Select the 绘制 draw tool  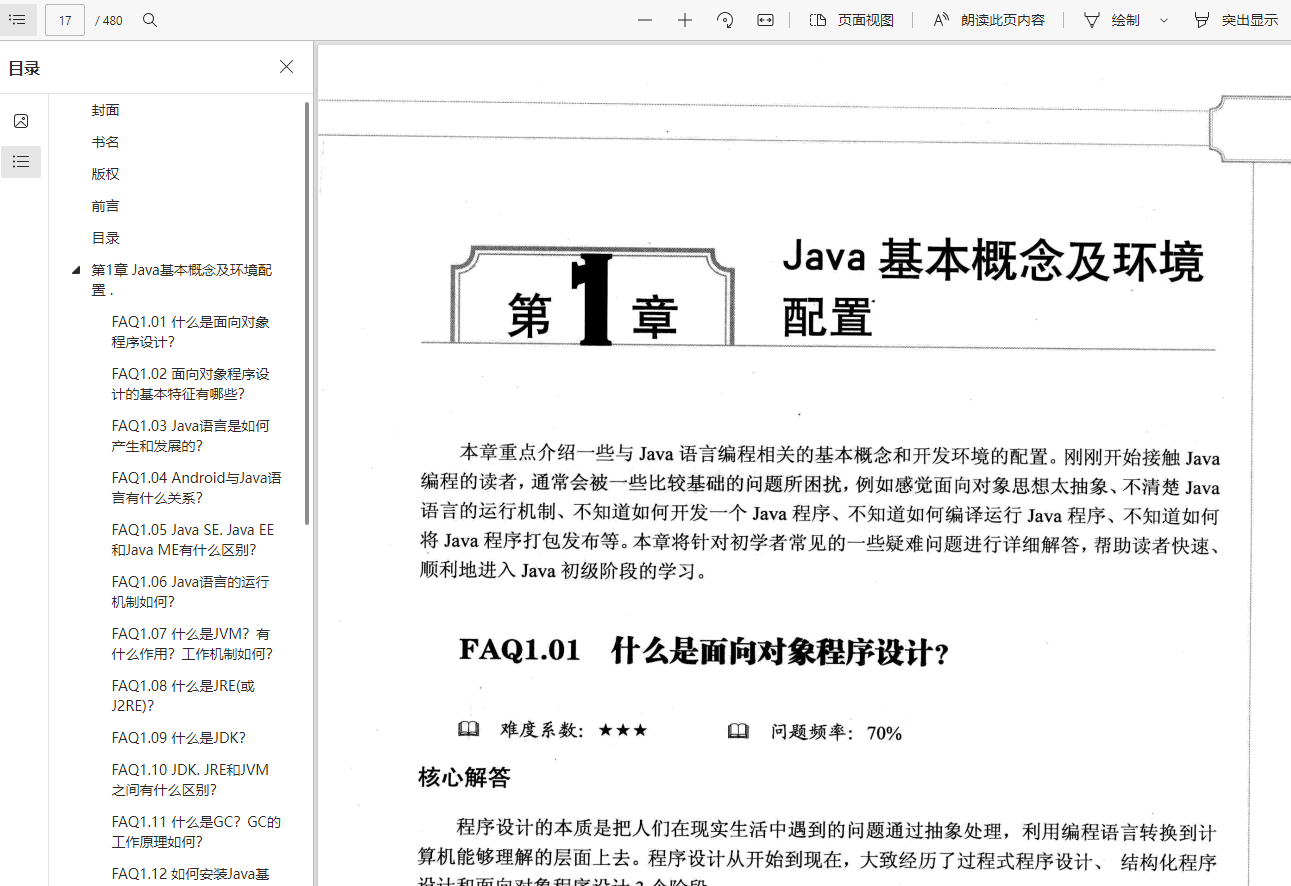pos(1112,20)
